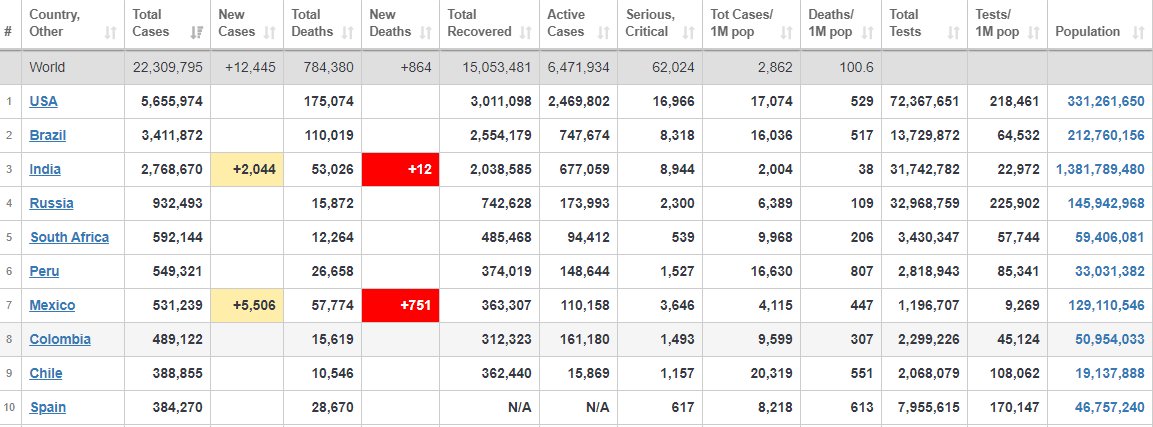Viewport: 1153px width, 427px height.
Task: Open the Colombia country link
Action: tap(60, 339)
